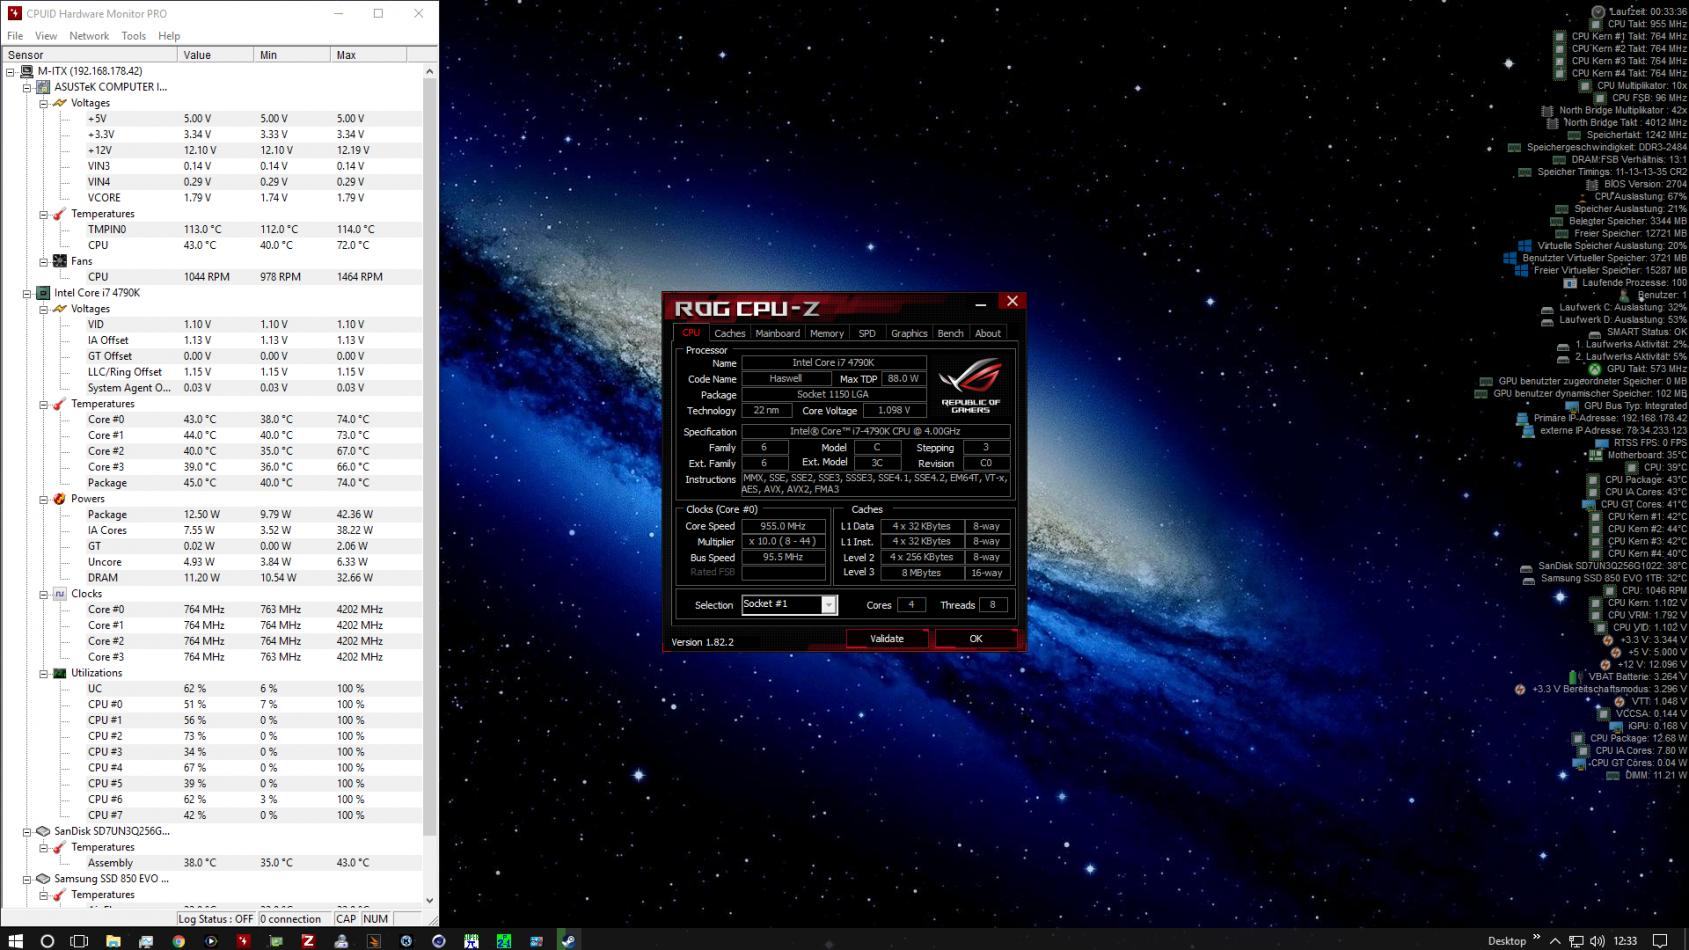The height and width of the screenshot is (950, 1689).
Task: Click the Sensor column header
Action: (90, 55)
